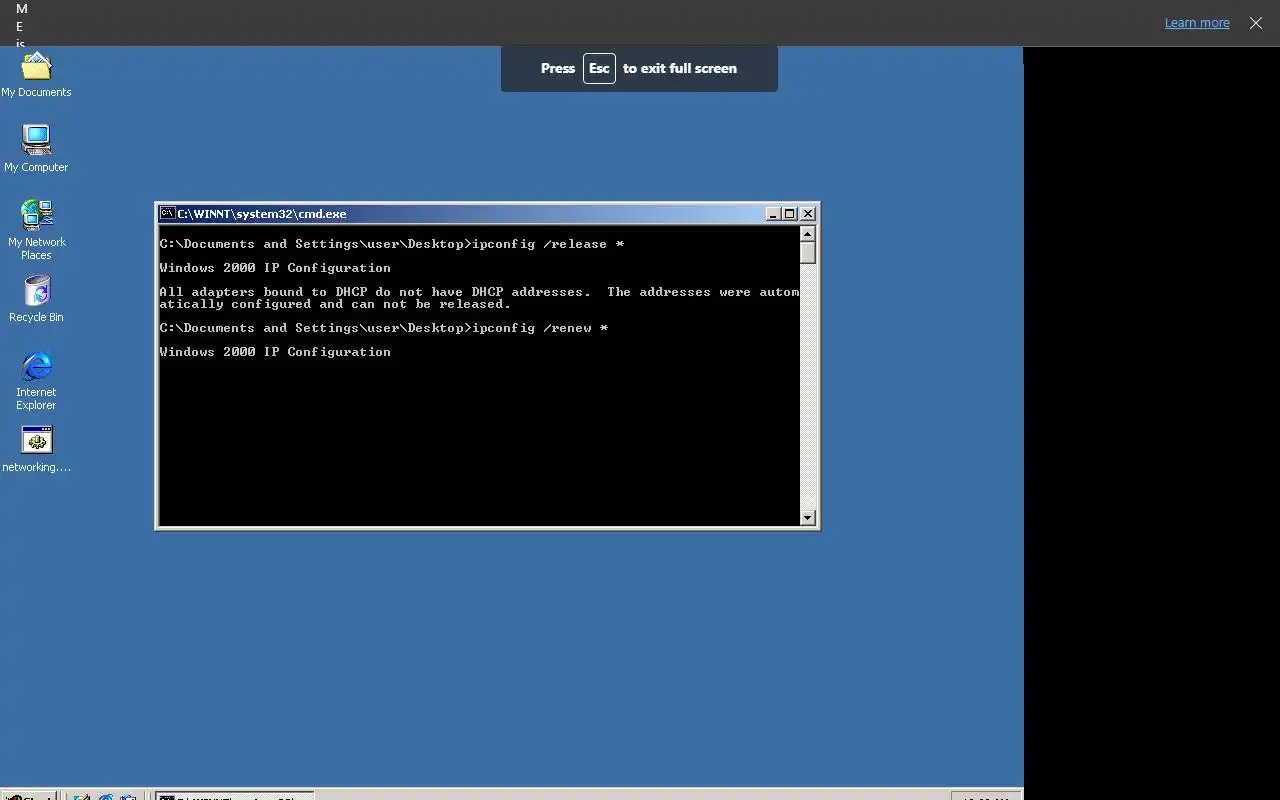This screenshot has height=800, width=1280.
Task: Click the 'ipconfig /release *' command line
Action: (392, 244)
